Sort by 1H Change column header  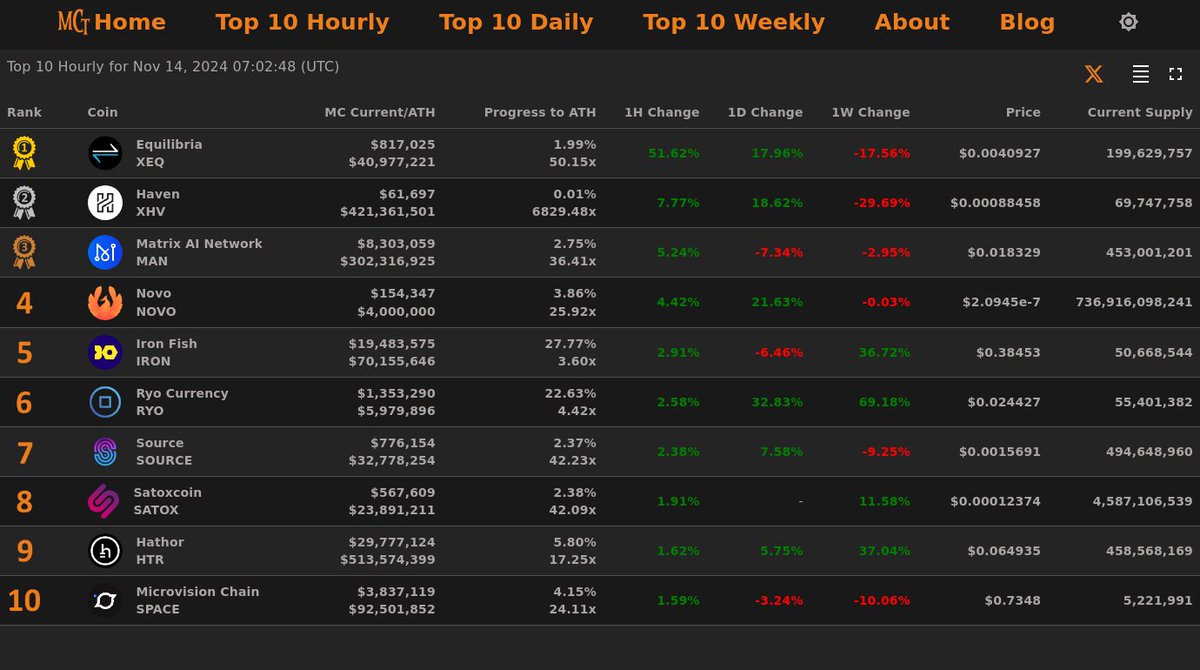(x=662, y=112)
